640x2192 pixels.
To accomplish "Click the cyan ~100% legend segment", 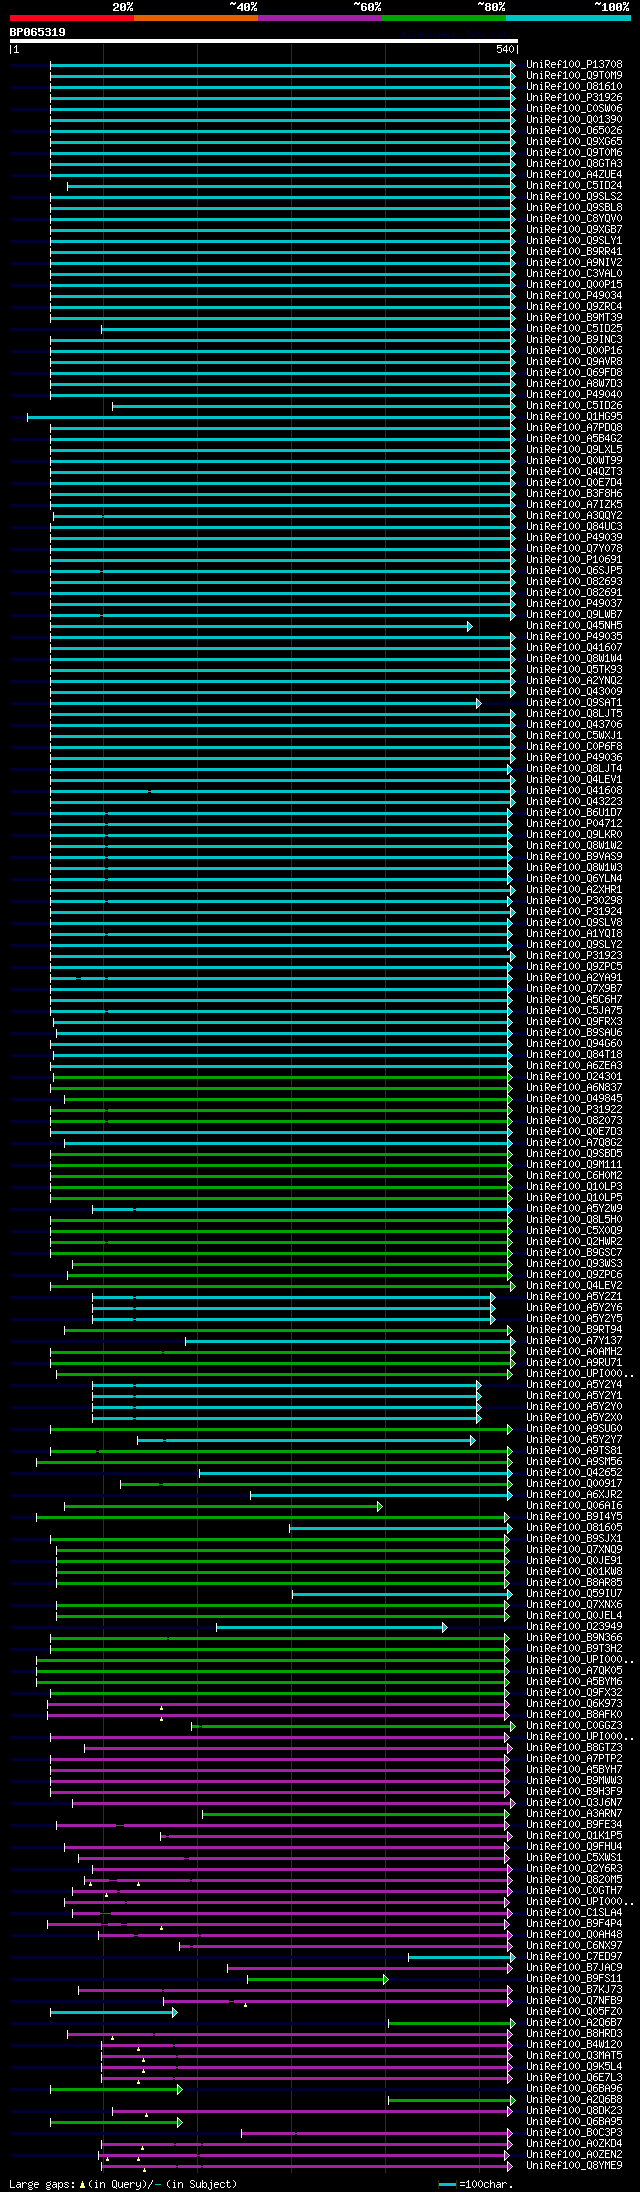I will pyautogui.click(x=568, y=18).
